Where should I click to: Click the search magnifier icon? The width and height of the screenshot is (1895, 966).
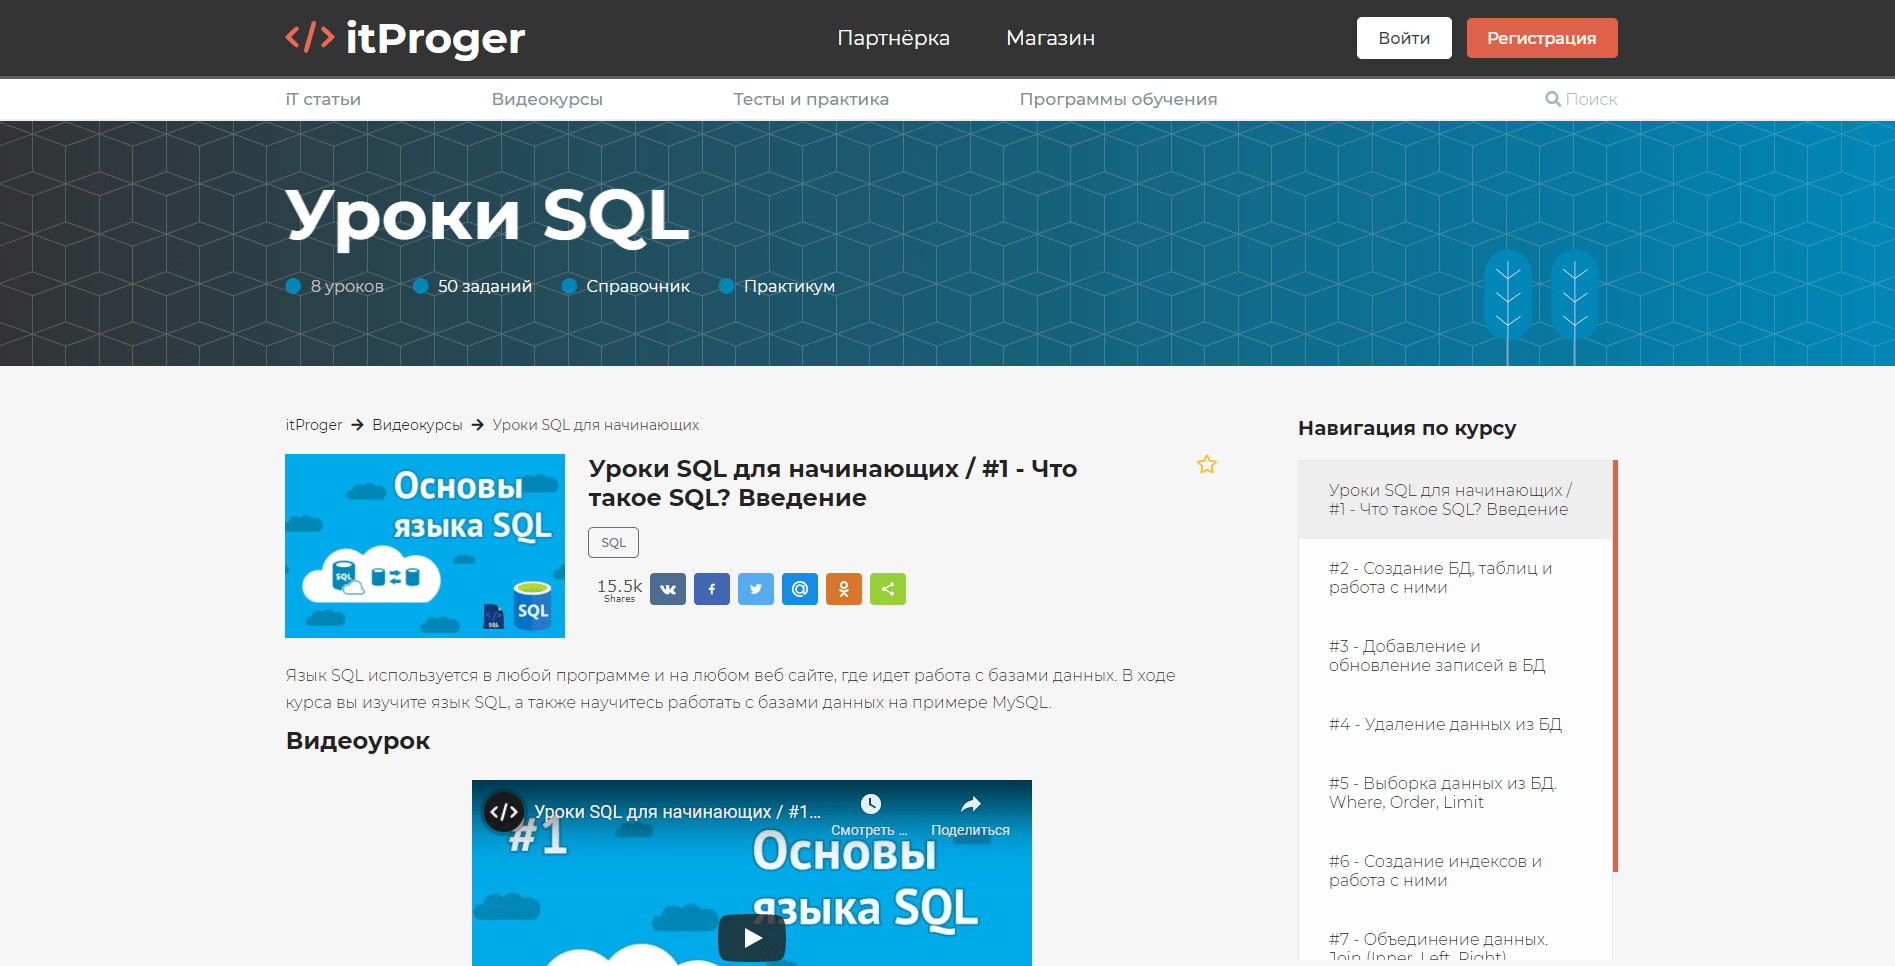tap(1553, 99)
